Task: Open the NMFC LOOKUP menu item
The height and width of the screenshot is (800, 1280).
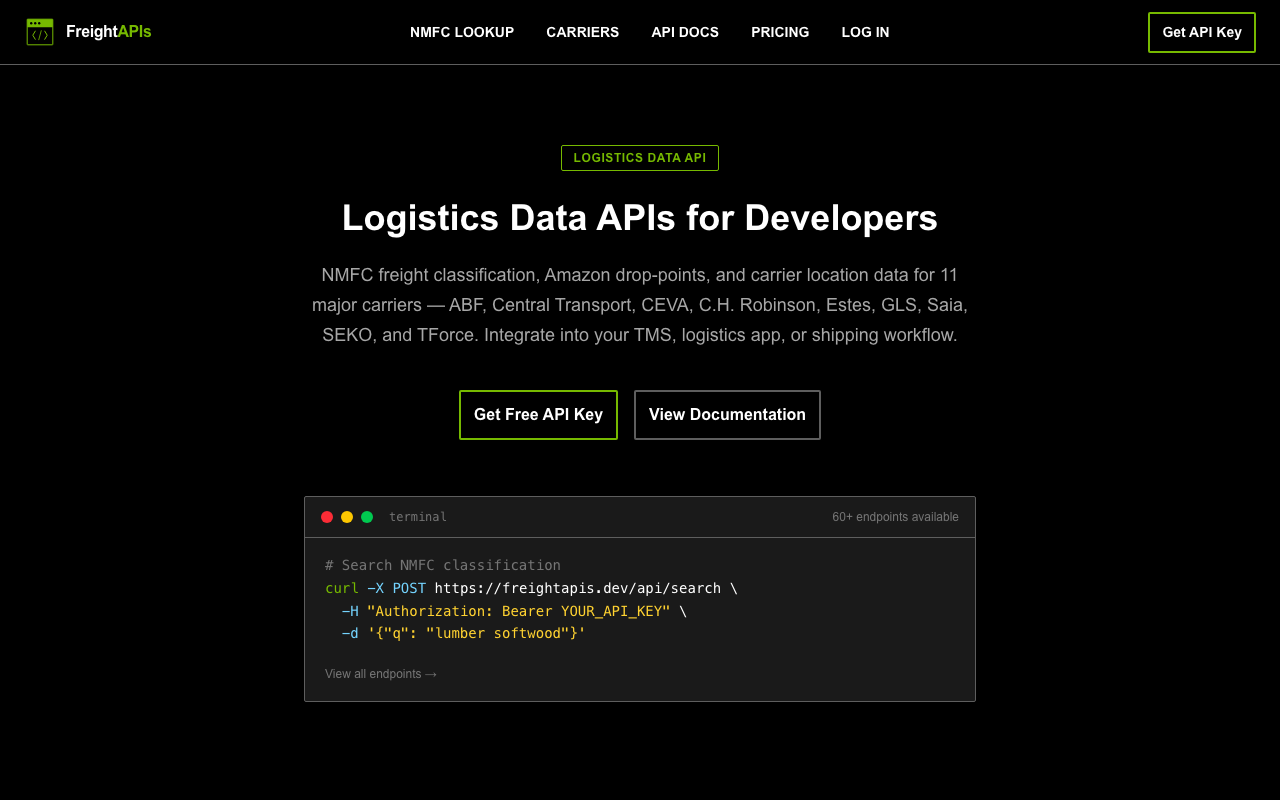Action: (462, 32)
